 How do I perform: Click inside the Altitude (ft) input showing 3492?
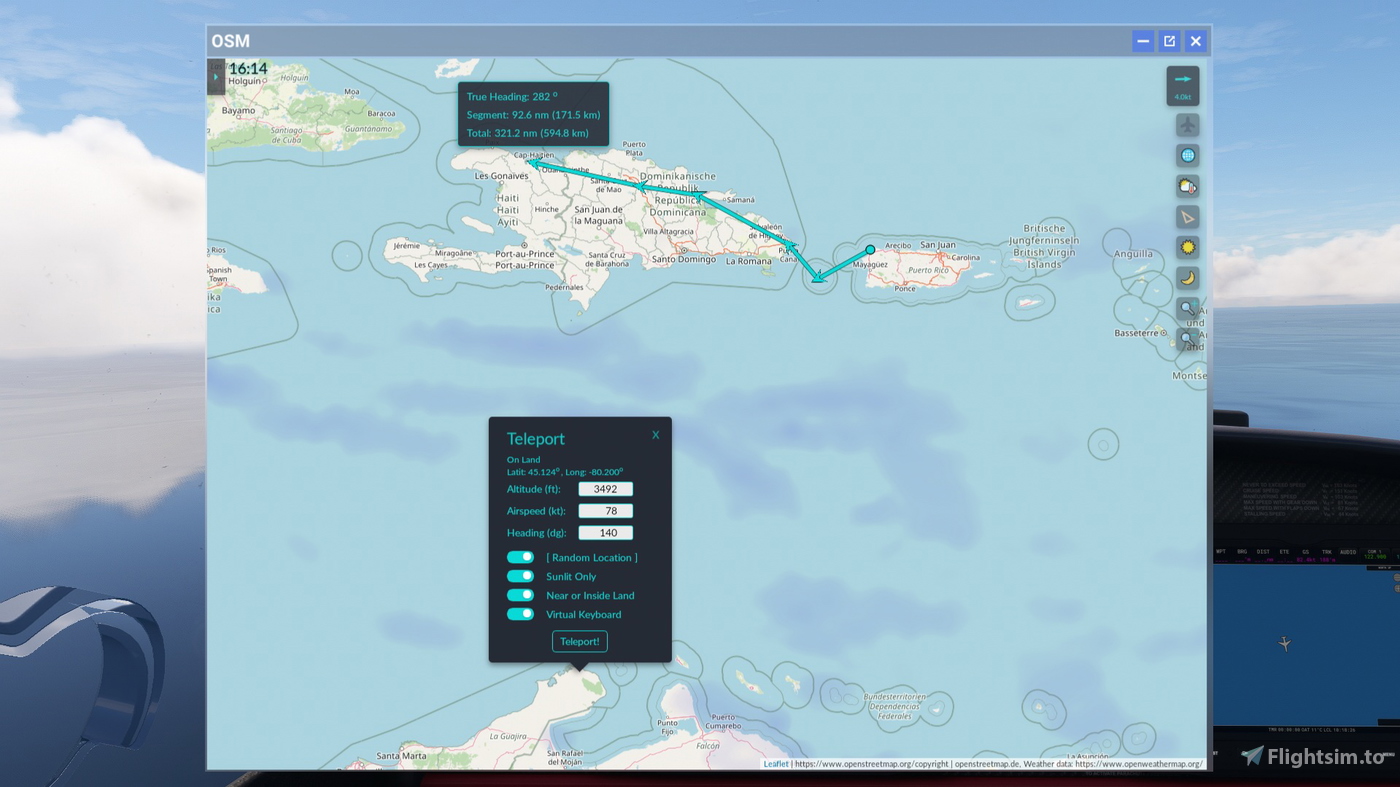pos(605,488)
